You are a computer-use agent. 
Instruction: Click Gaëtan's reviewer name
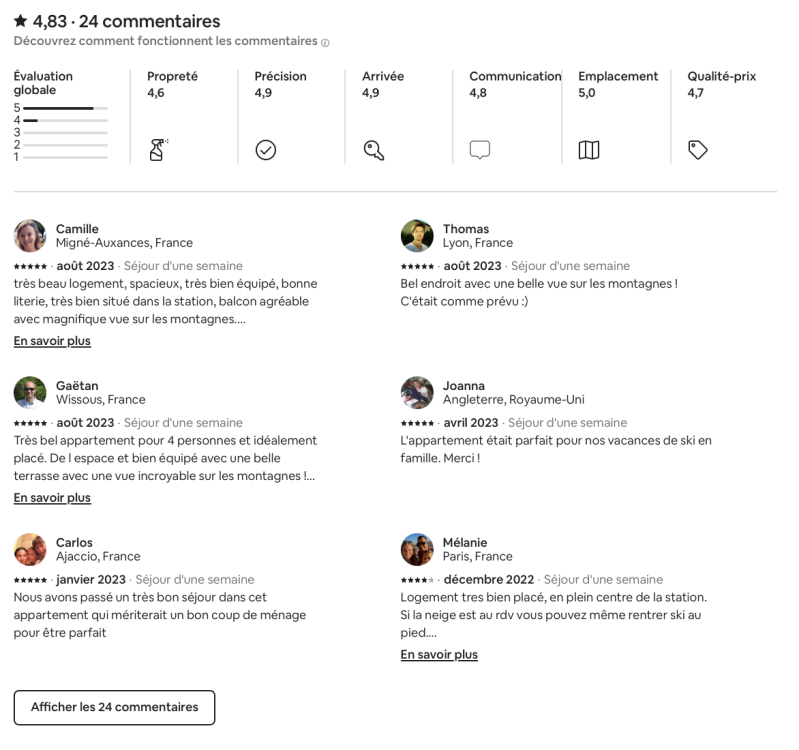click(x=77, y=386)
